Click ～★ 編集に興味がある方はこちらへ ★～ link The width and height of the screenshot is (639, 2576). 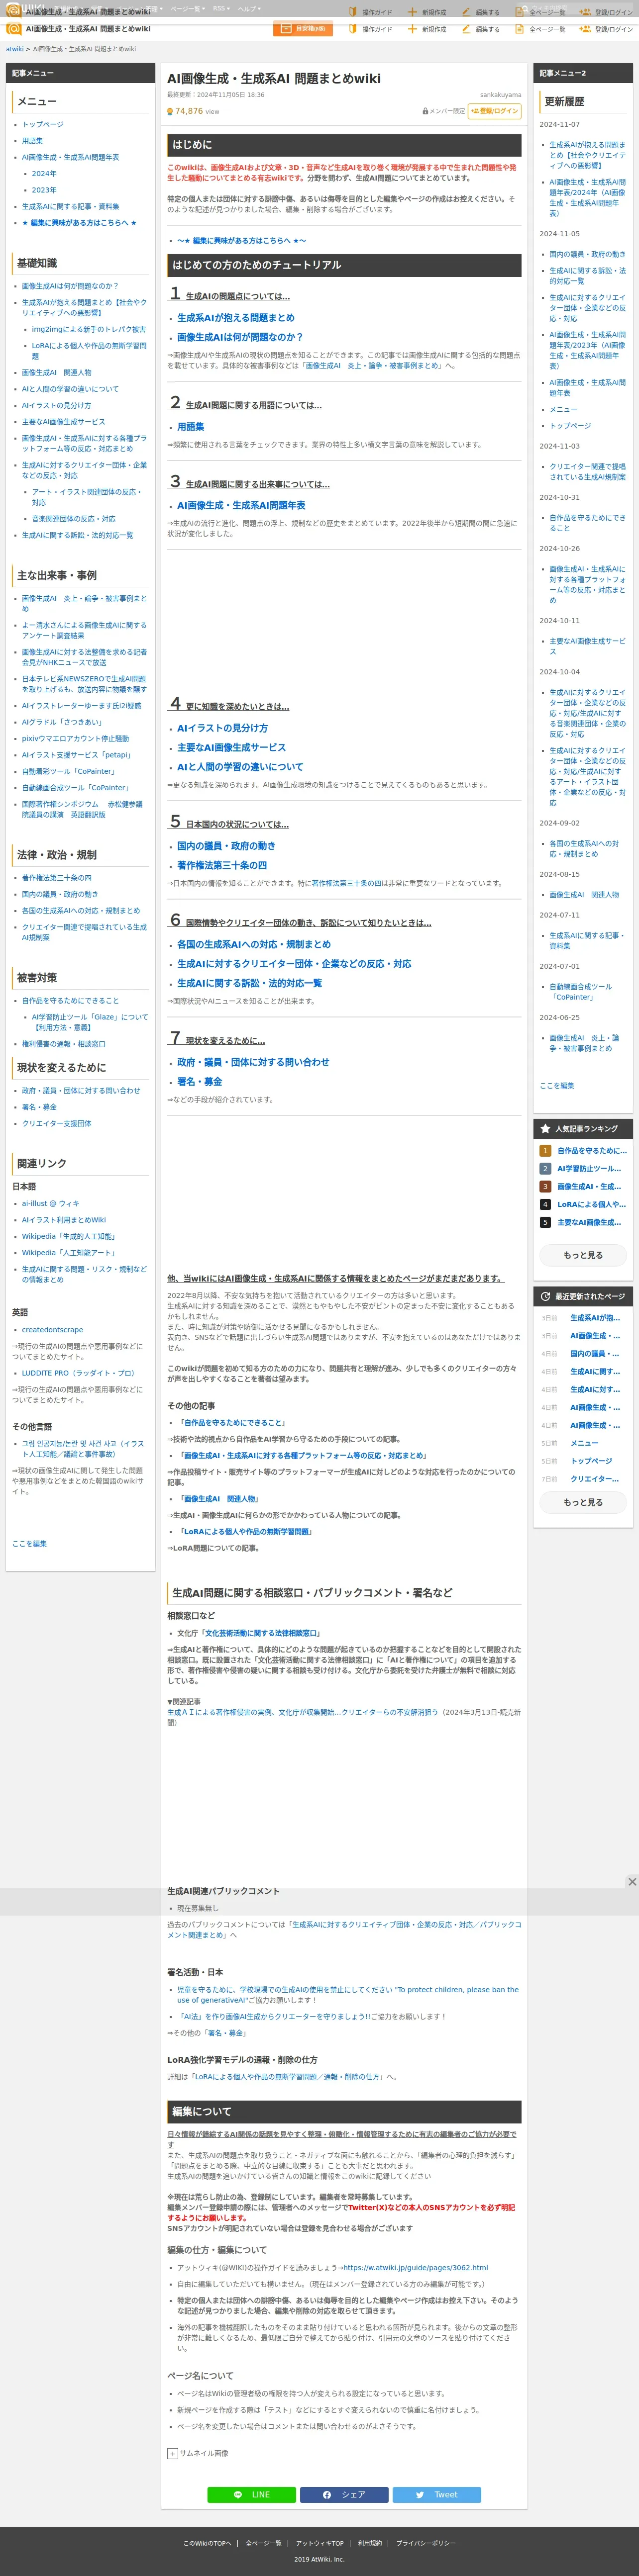[242, 240]
